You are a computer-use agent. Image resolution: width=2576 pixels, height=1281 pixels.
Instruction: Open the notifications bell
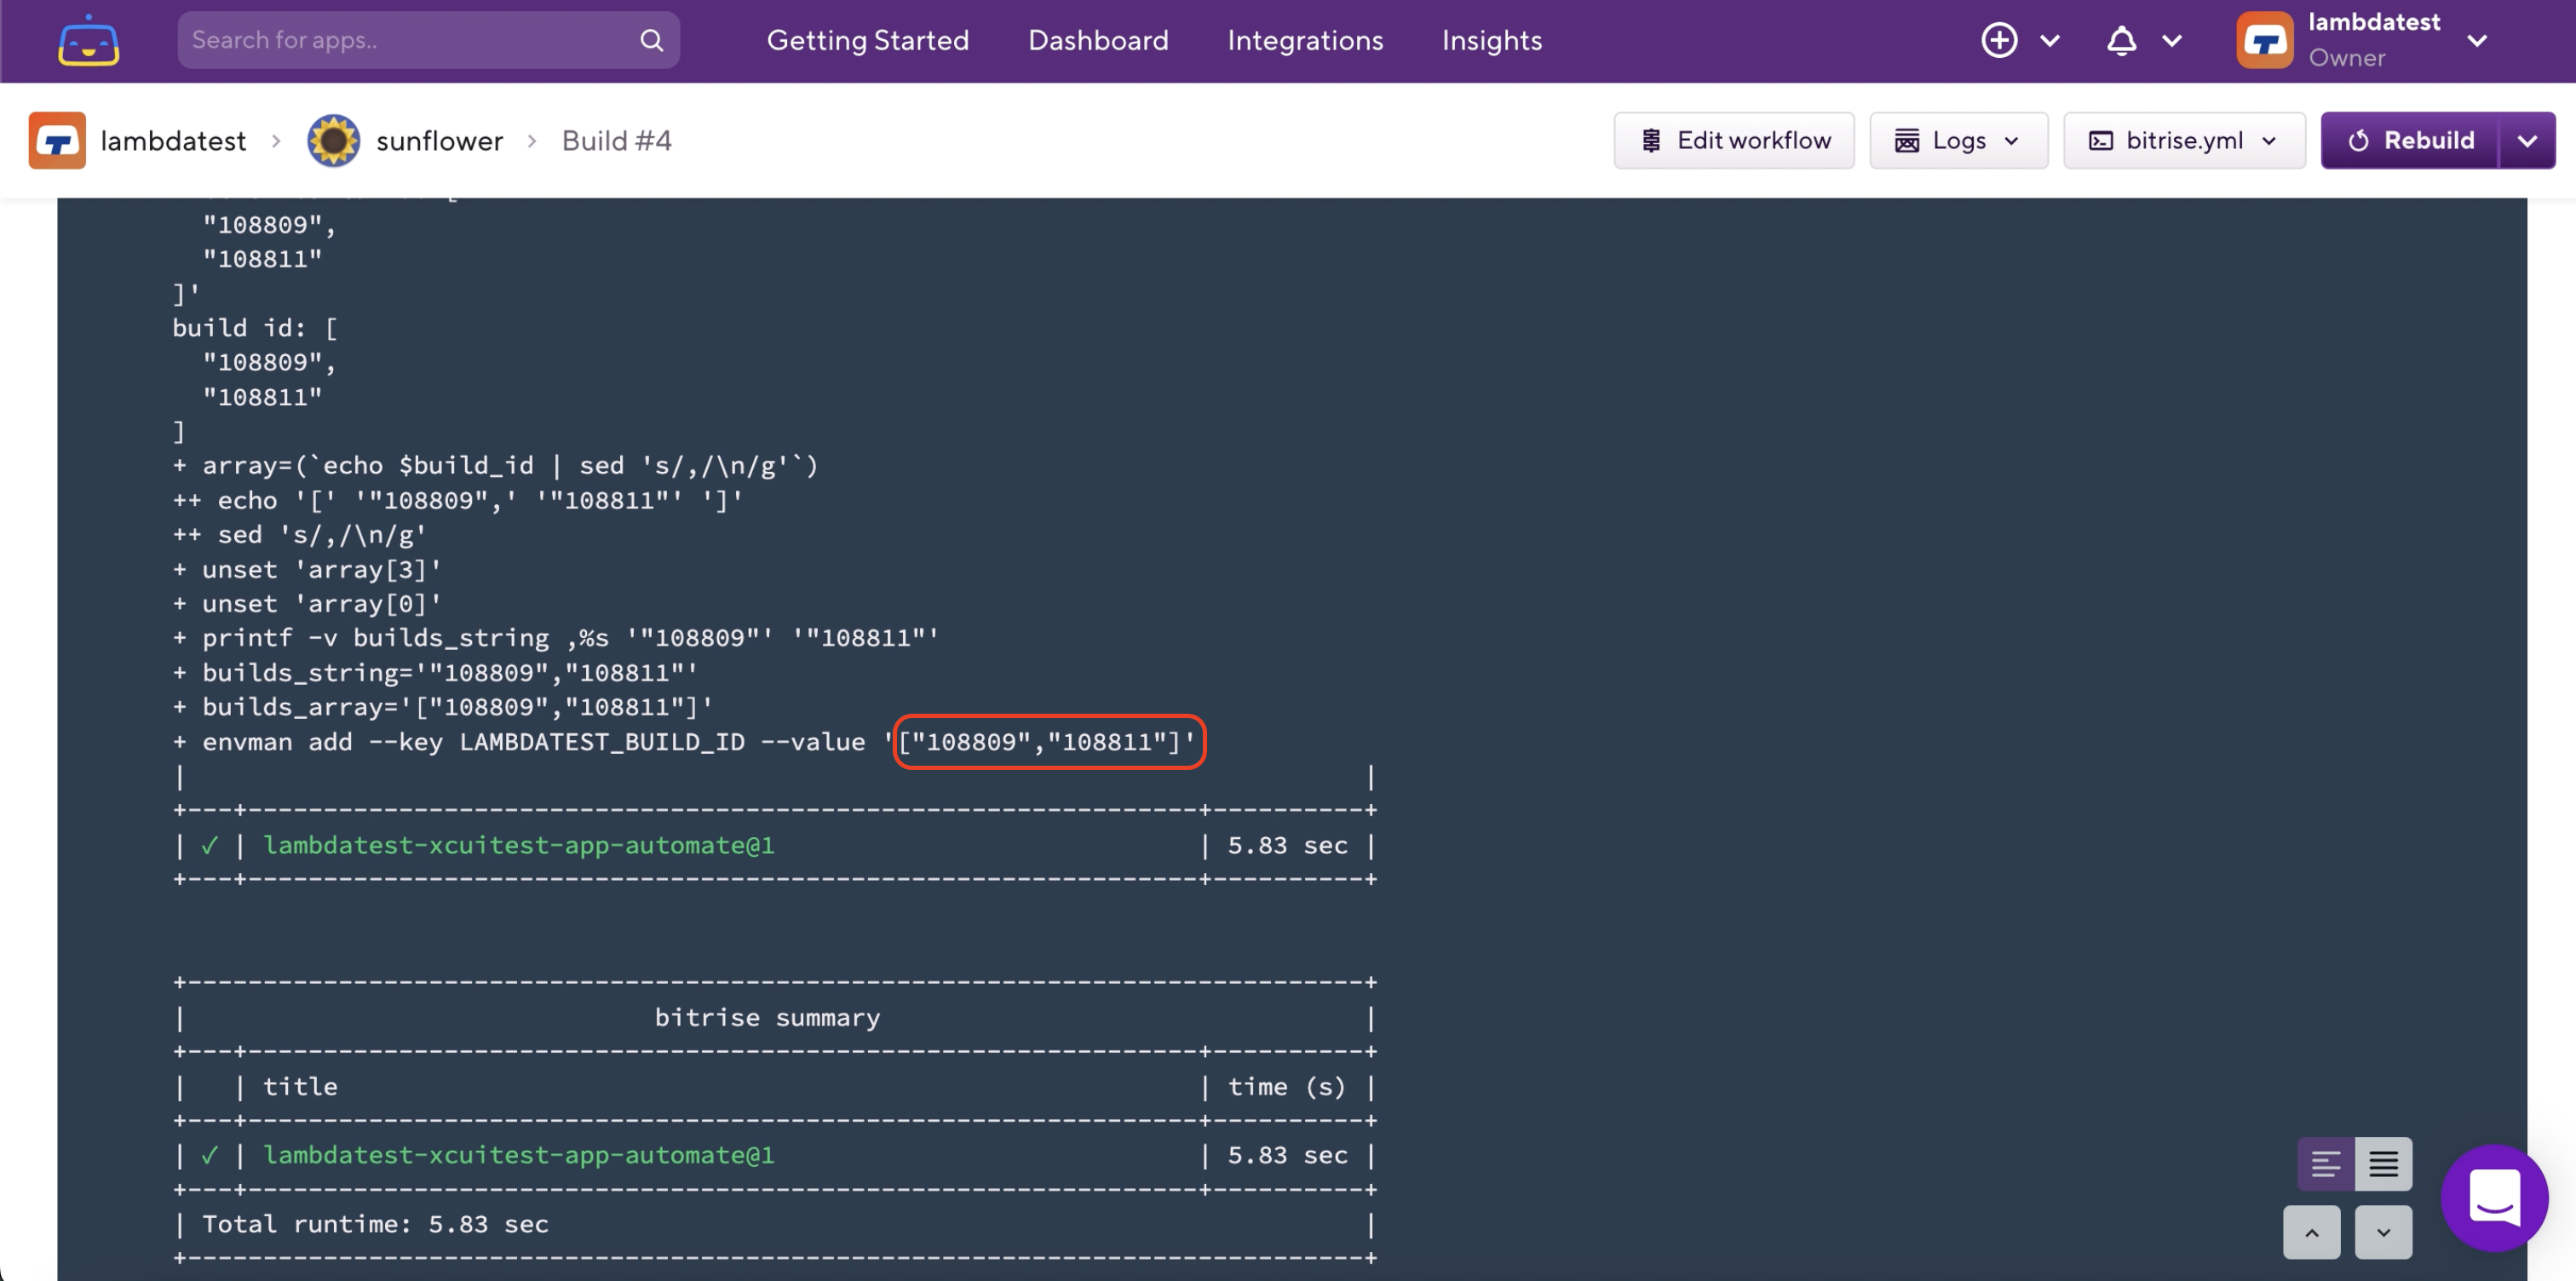[x=2121, y=40]
